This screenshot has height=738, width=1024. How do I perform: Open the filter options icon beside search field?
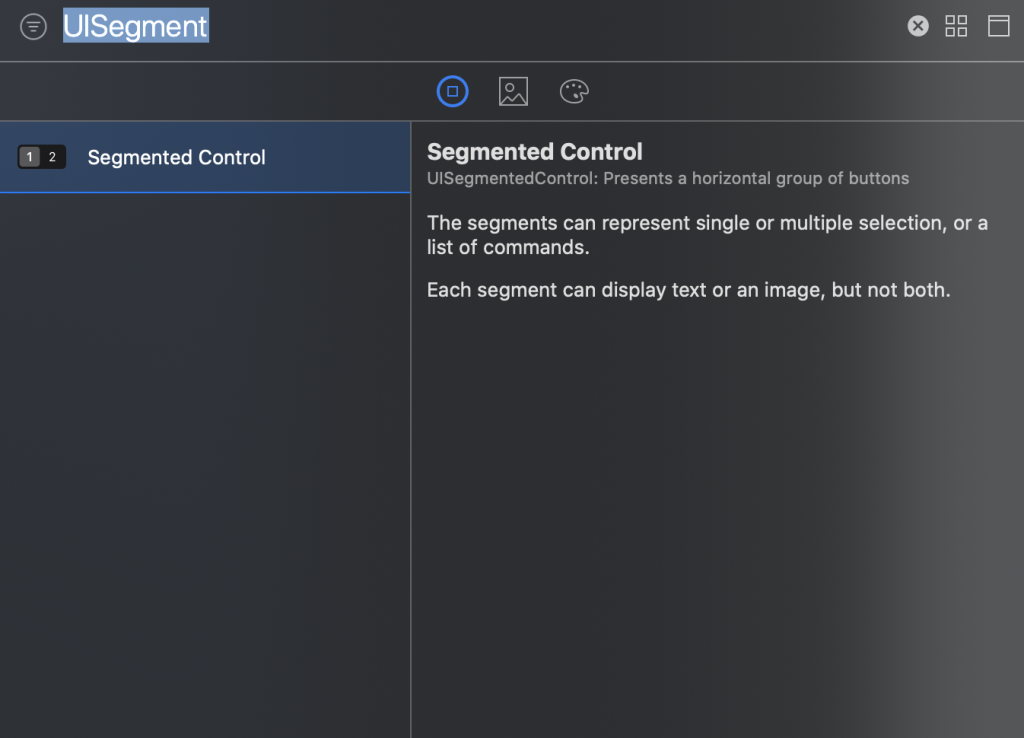point(33,26)
